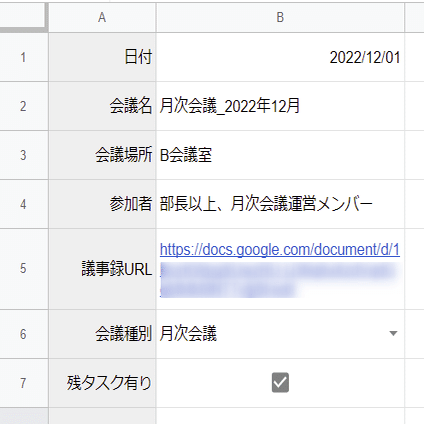Select column A header
This screenshot has height=424, width=424.
(102, 18)
